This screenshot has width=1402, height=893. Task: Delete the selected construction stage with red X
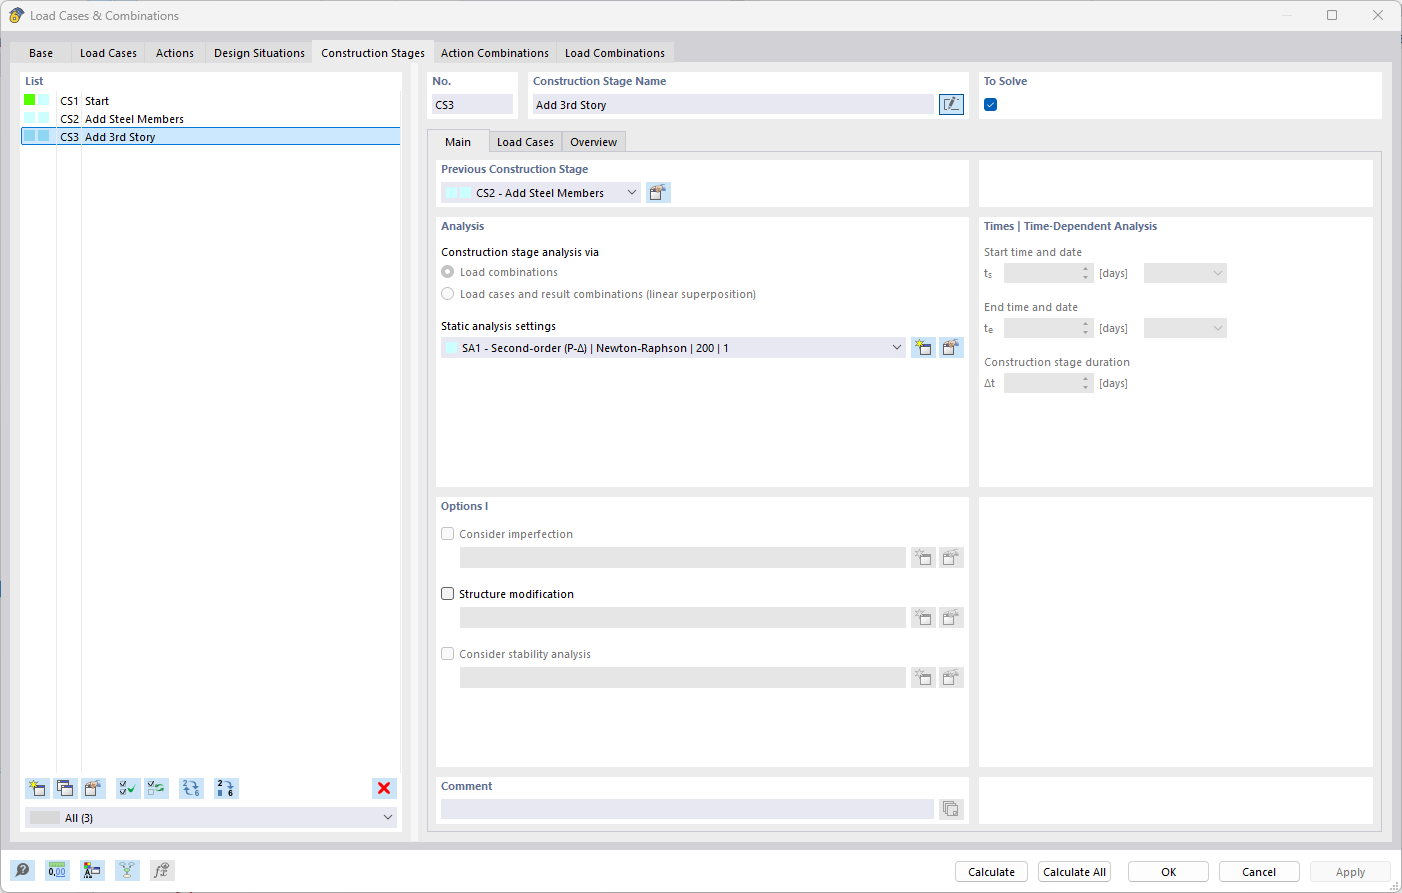pos(384,788)
